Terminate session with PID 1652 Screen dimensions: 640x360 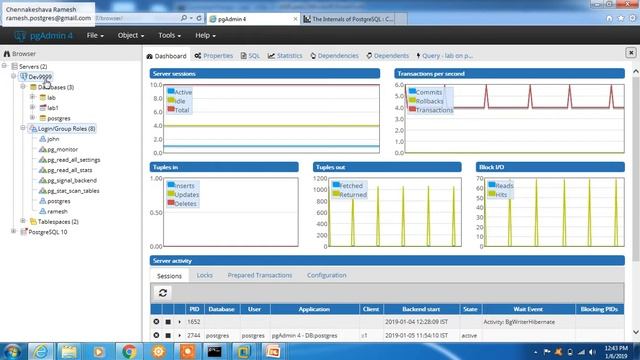(156, 322)
